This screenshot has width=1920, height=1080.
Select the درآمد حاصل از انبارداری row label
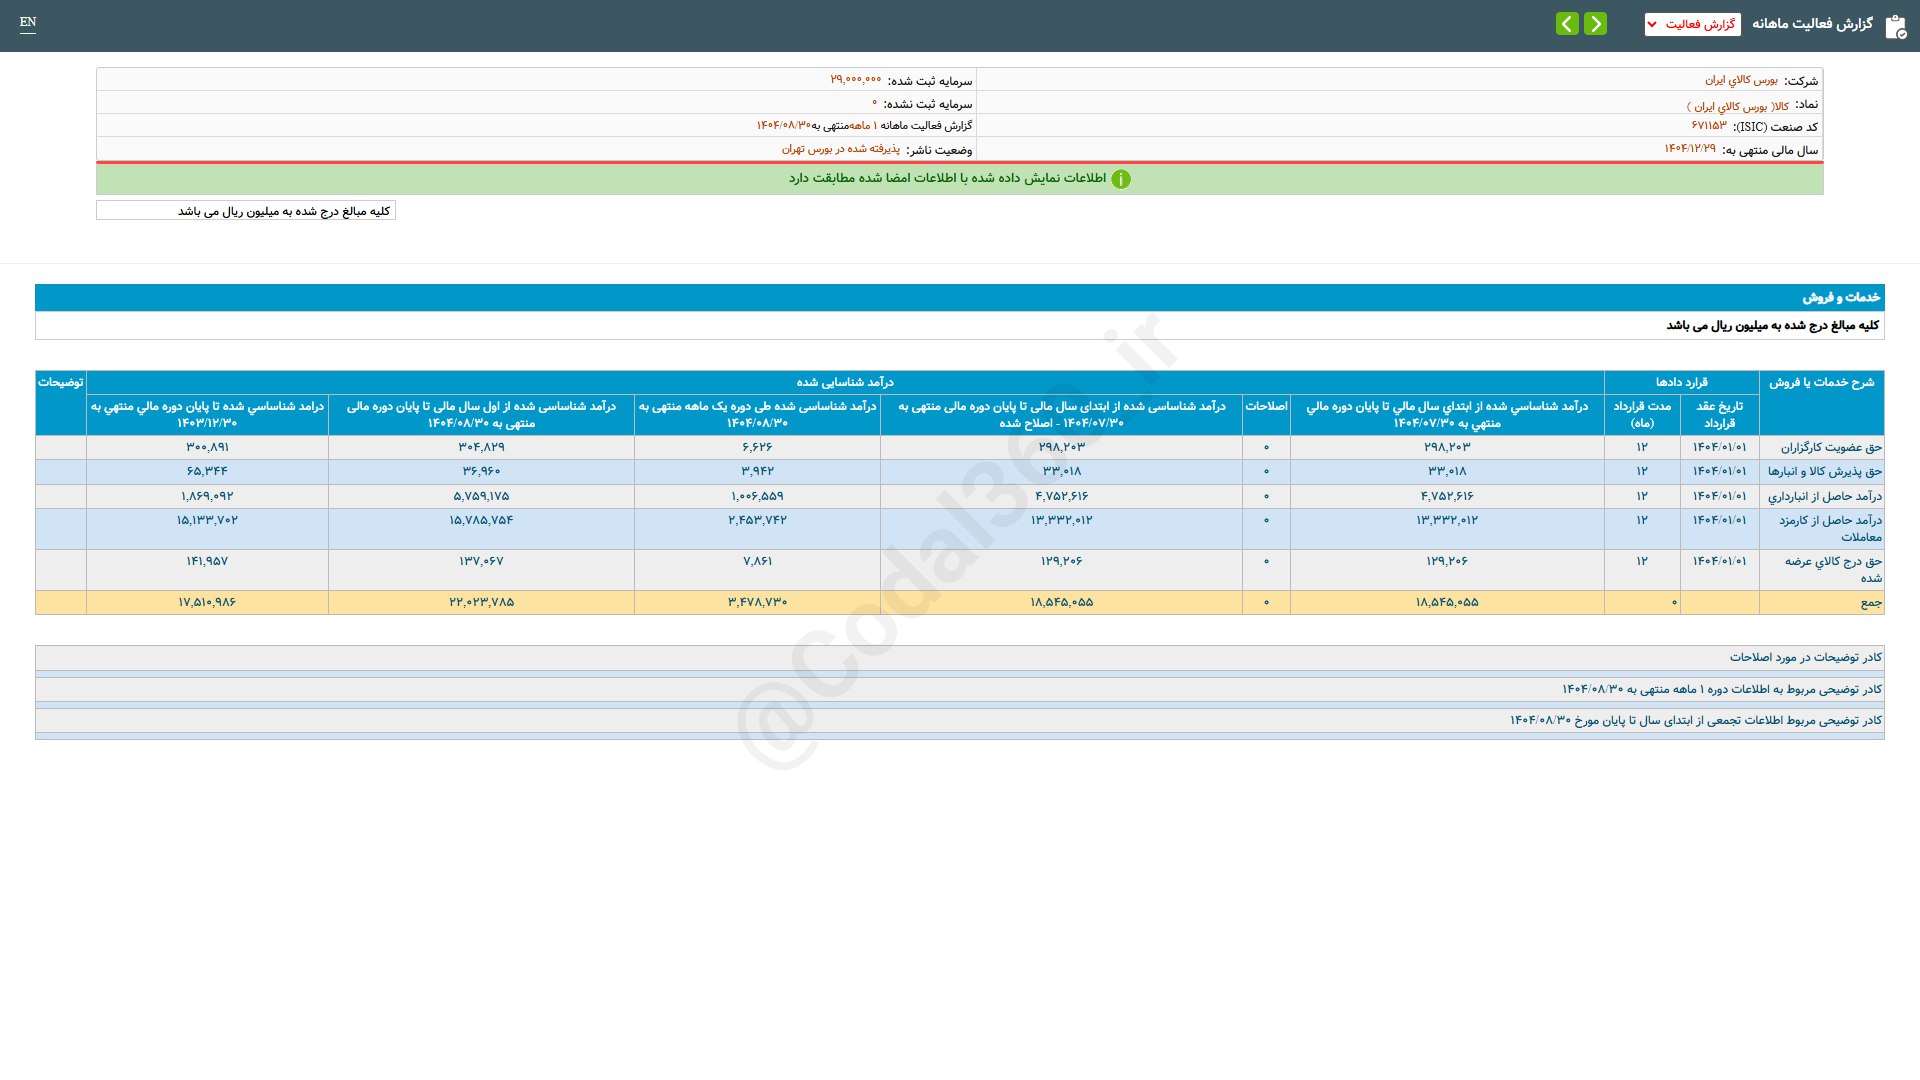tap(1824, 496)
